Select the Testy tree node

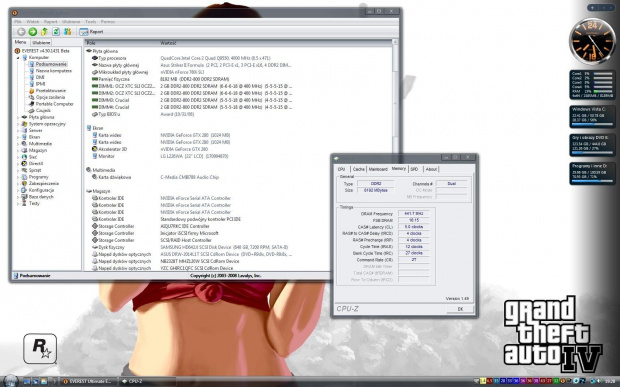coord(34,203)
